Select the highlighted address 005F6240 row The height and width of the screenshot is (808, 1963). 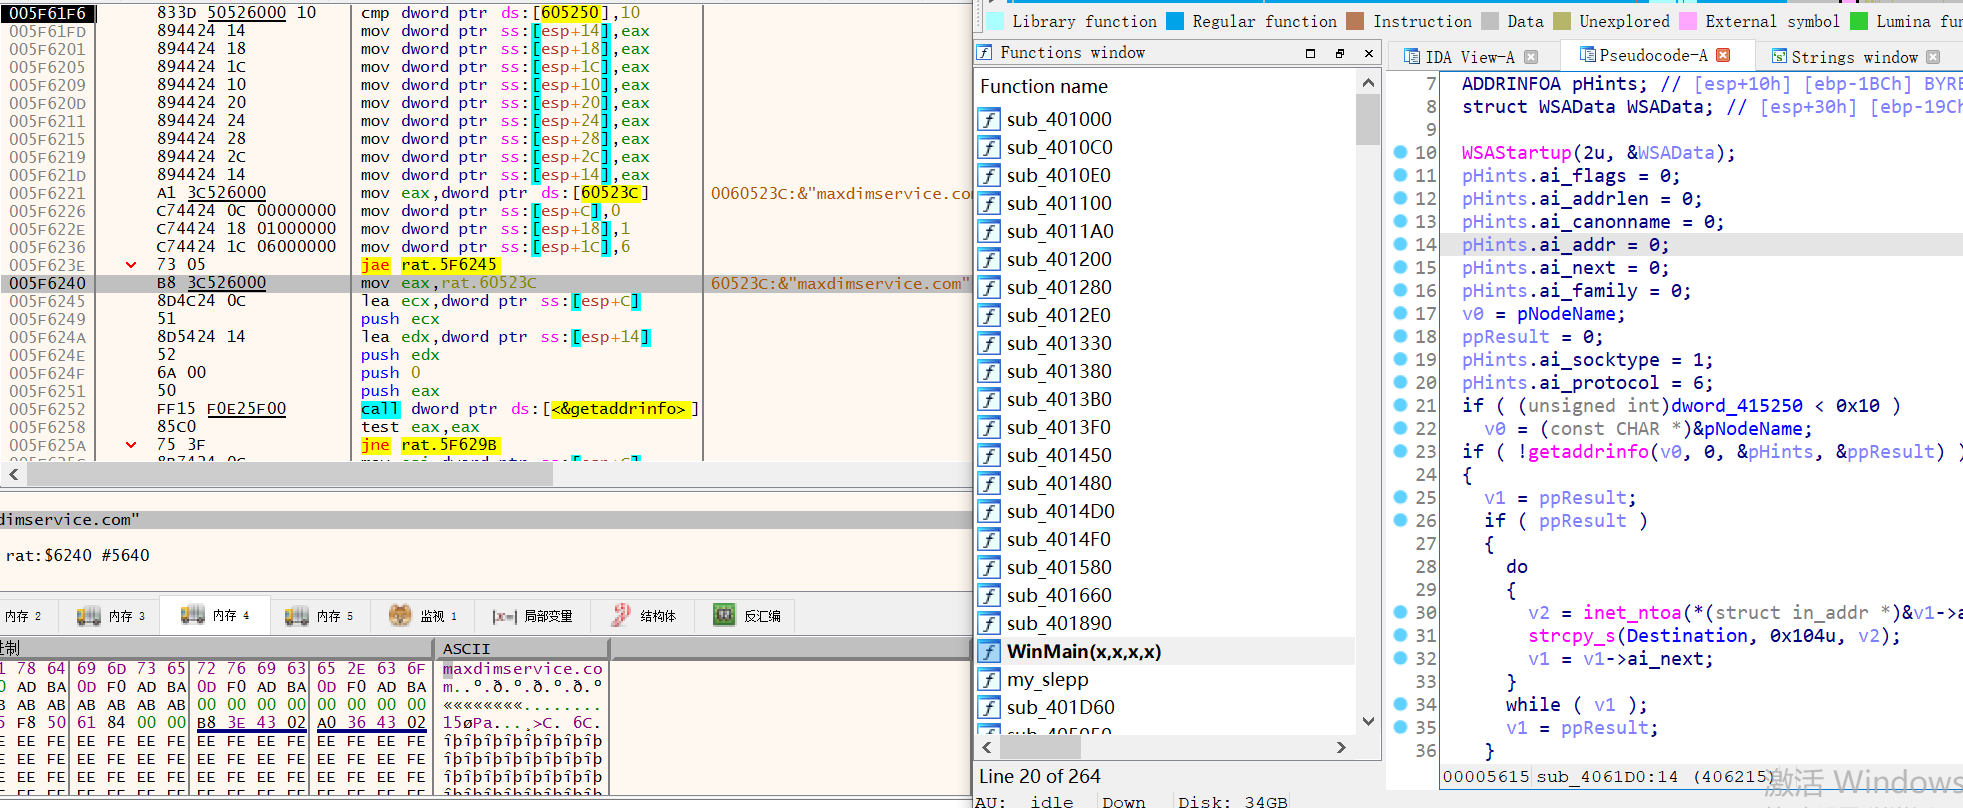[x=485, y=283]
